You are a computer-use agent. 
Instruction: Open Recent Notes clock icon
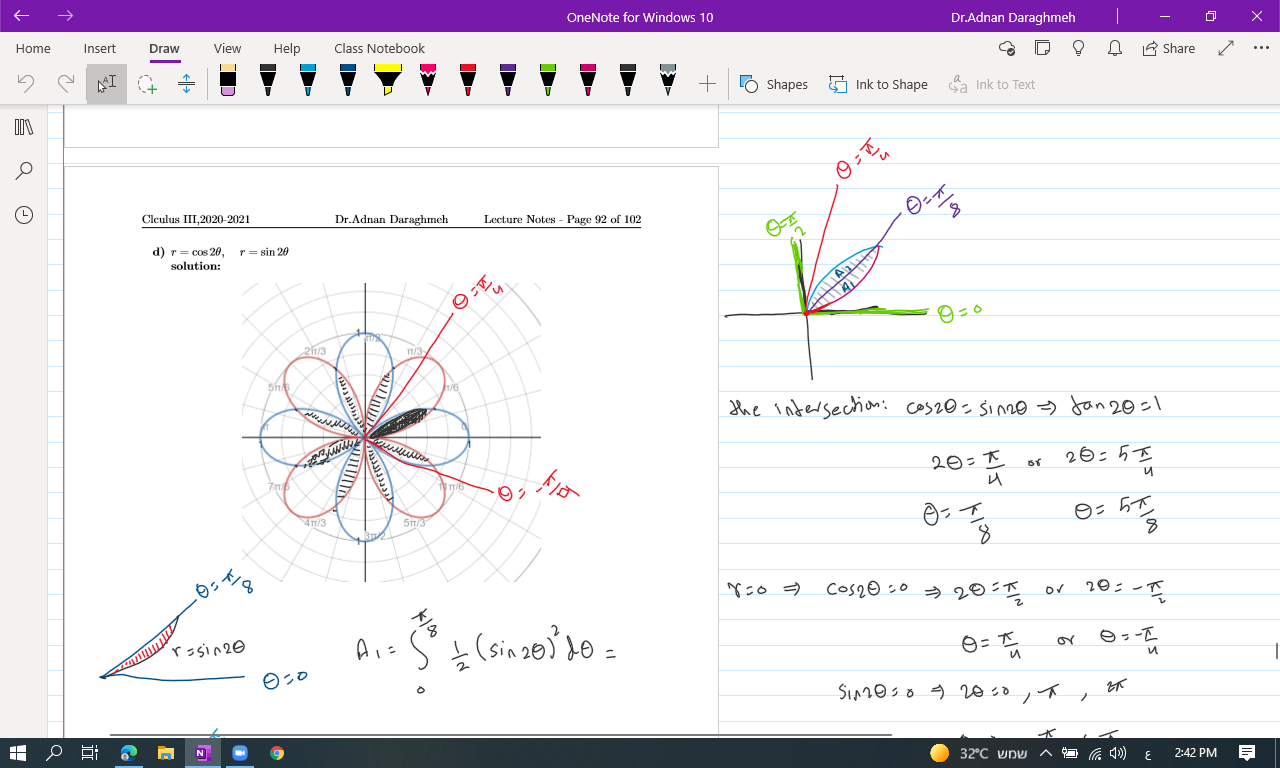pyautogui.click(x=24, y=215)
